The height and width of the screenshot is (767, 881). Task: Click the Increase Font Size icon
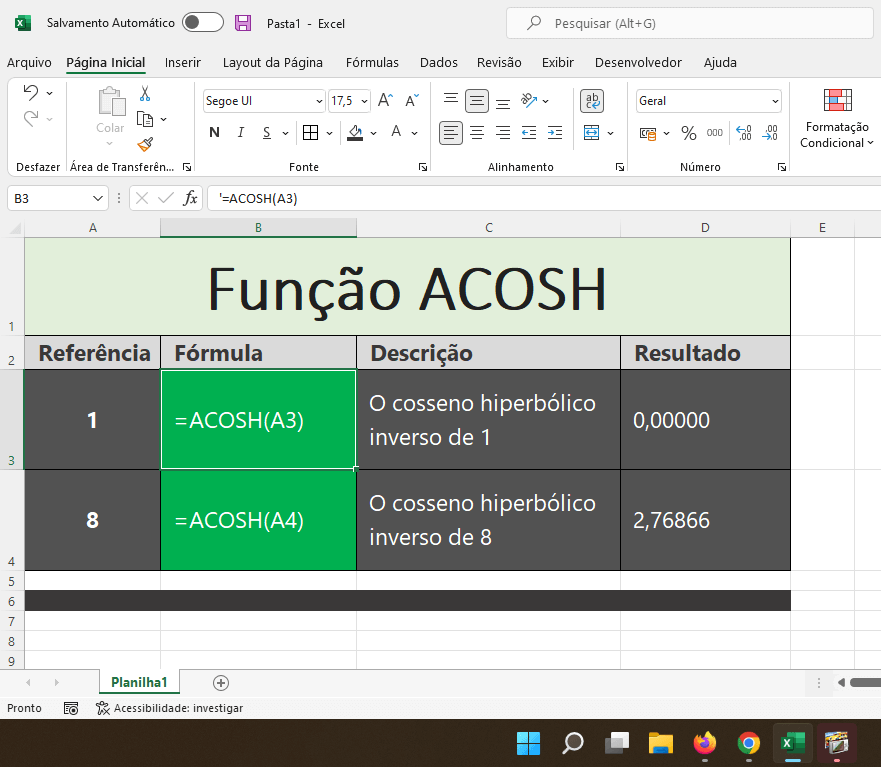tap(386, 100)
